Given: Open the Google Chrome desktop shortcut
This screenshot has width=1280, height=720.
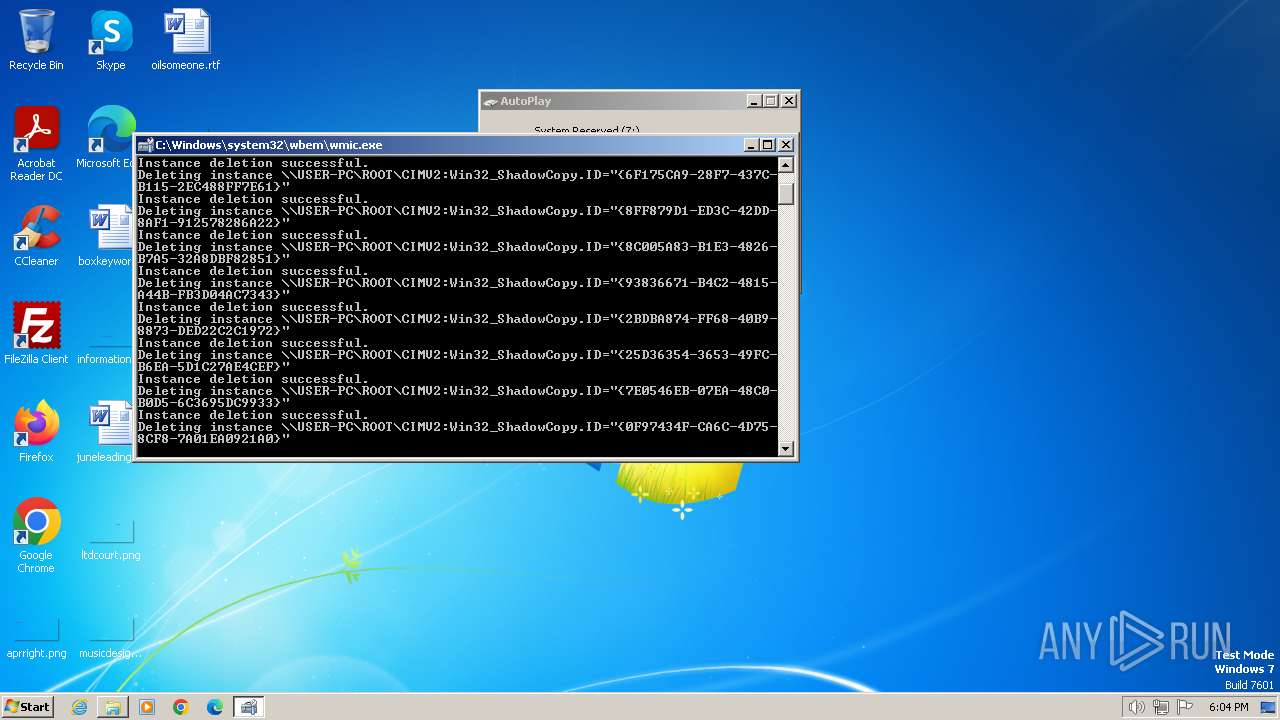Looking at the screenshot, I should point(36,537).
